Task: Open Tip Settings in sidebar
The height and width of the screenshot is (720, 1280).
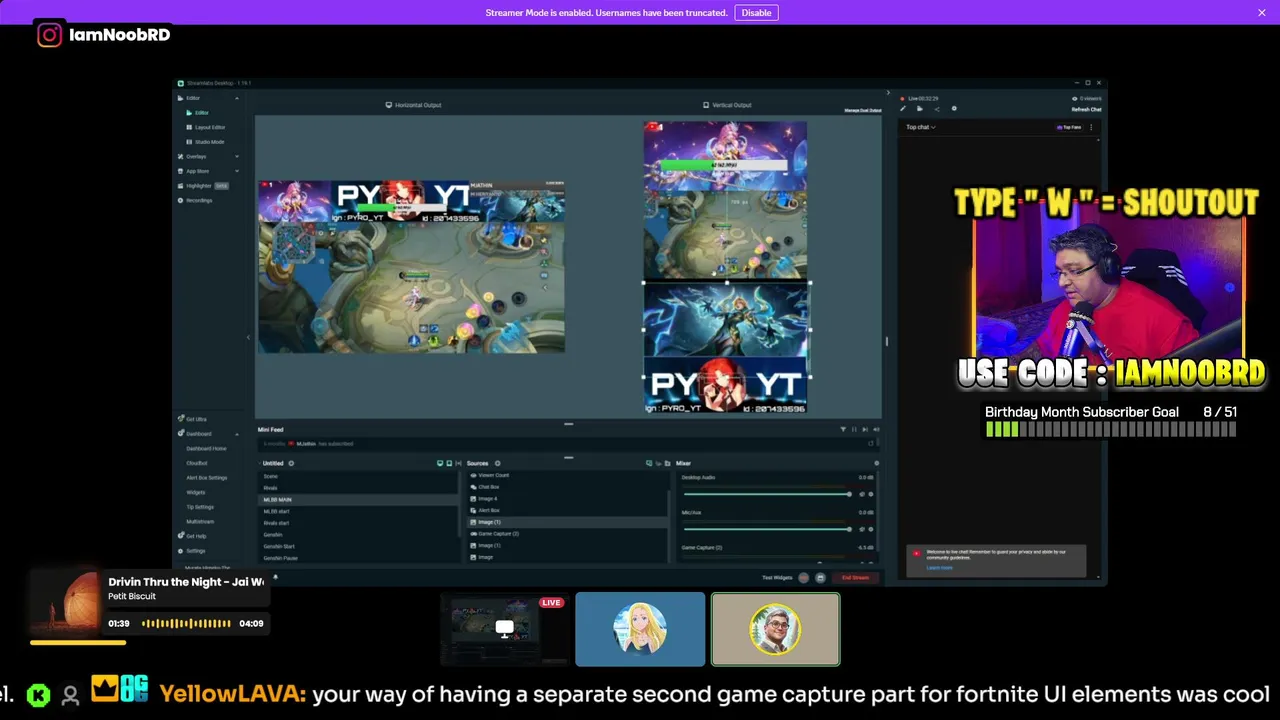Action: coord(200,507)
